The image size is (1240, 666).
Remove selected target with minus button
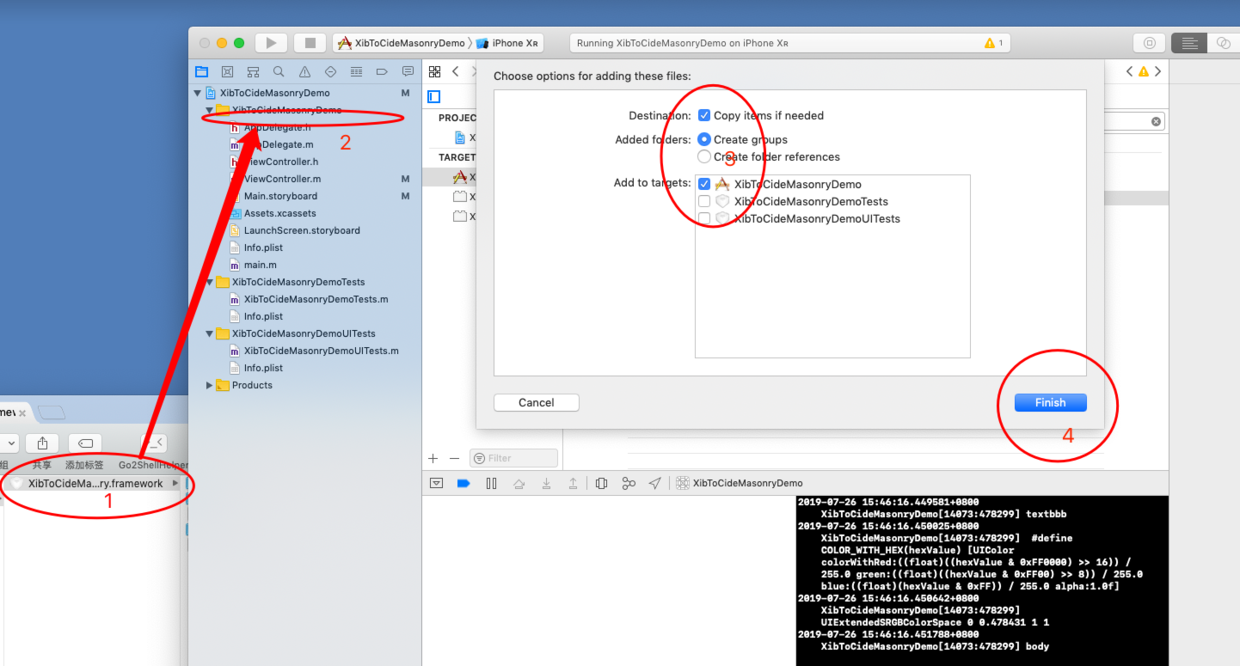(454, 458)
